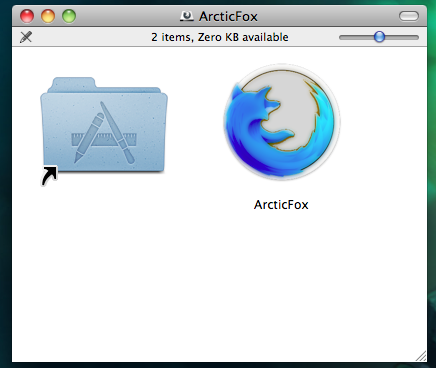Viewport: 436px width, 368px height.
Task: Select the ArcticFox application icon
Action: click(282, 122)
